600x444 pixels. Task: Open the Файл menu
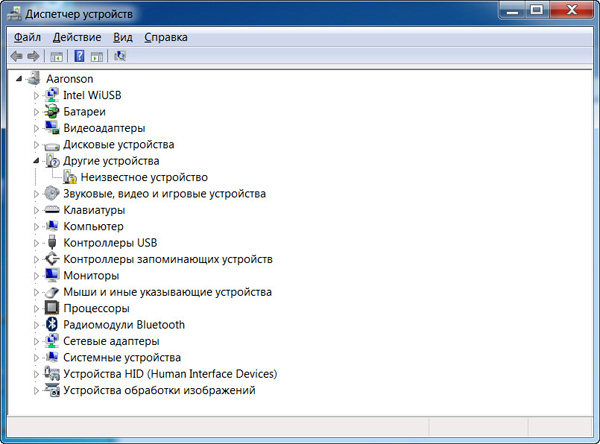27,37
